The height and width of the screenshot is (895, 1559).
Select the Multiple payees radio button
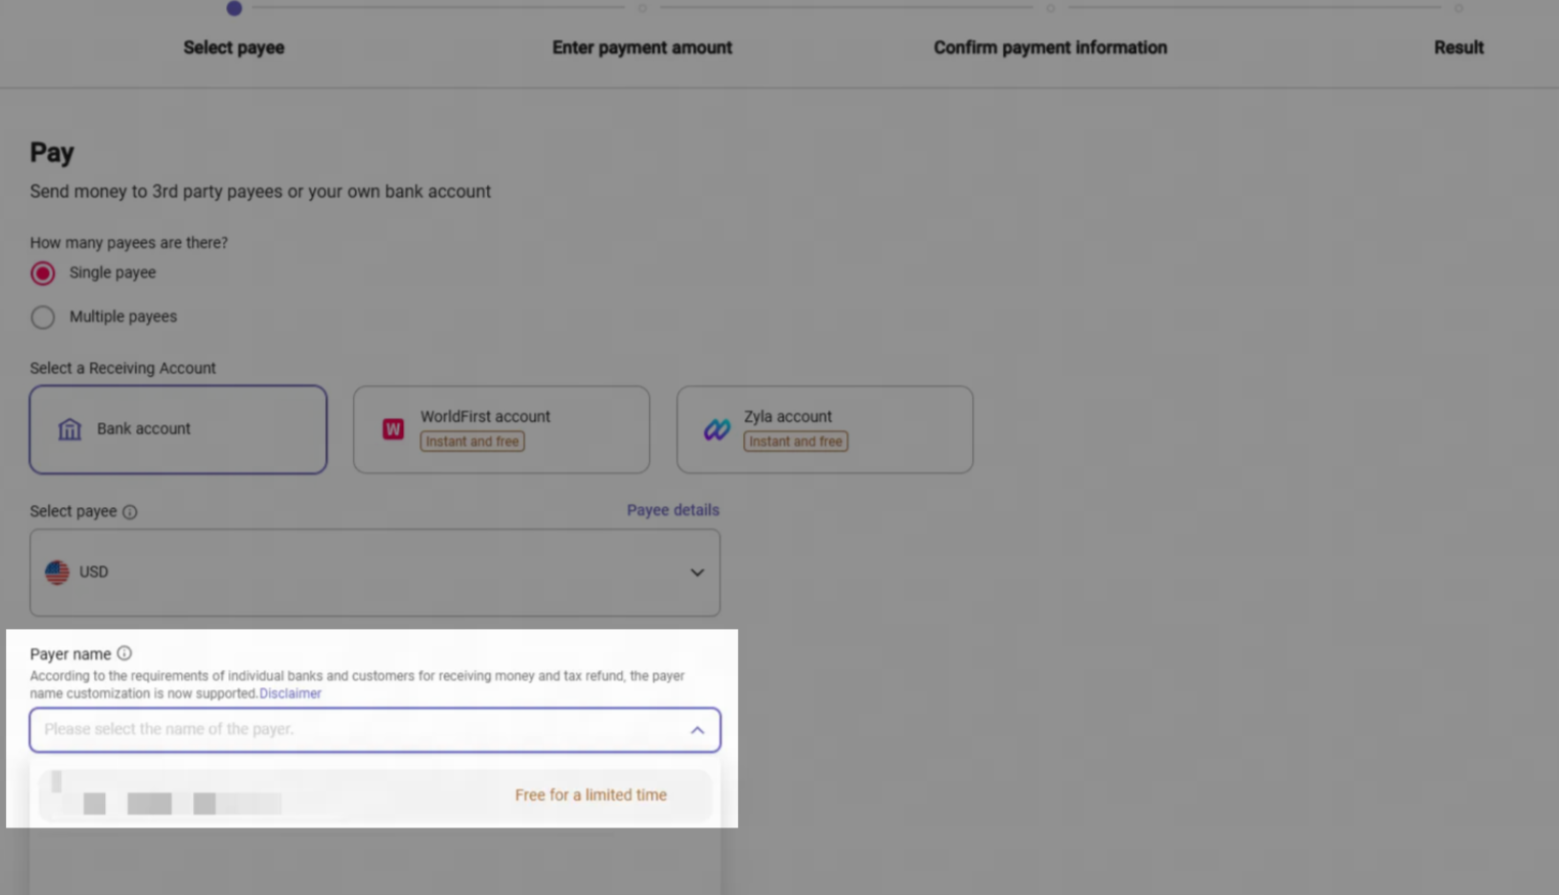[x=43, y=317]
